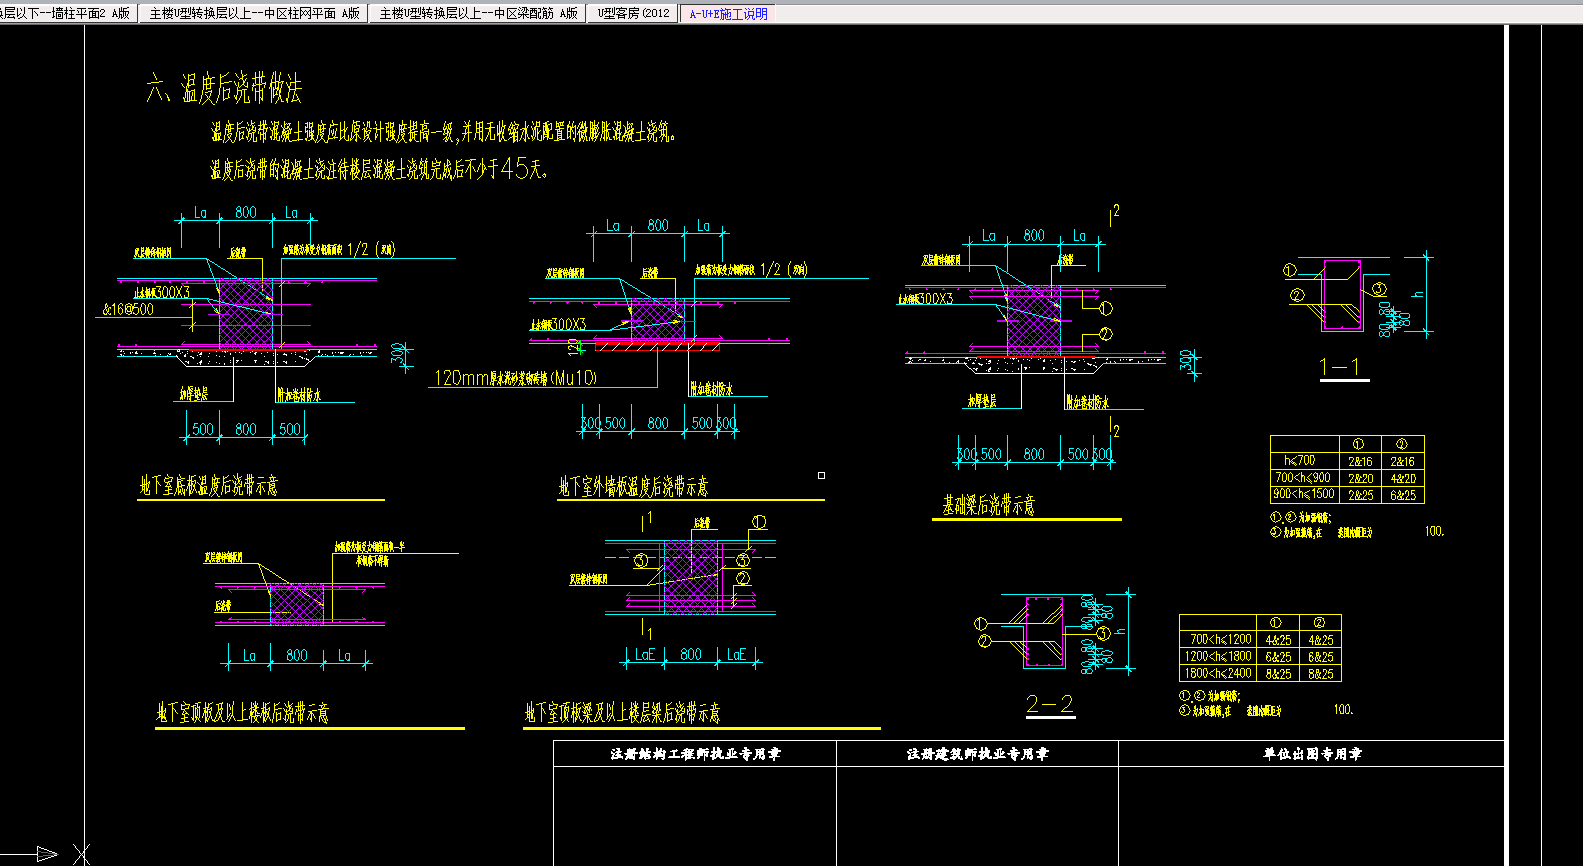The image size is (1583, 866).
Task: Click the 120mm厚水泥砂浆砌砖墙(Mu10) annotation
Action: point(515,378)
